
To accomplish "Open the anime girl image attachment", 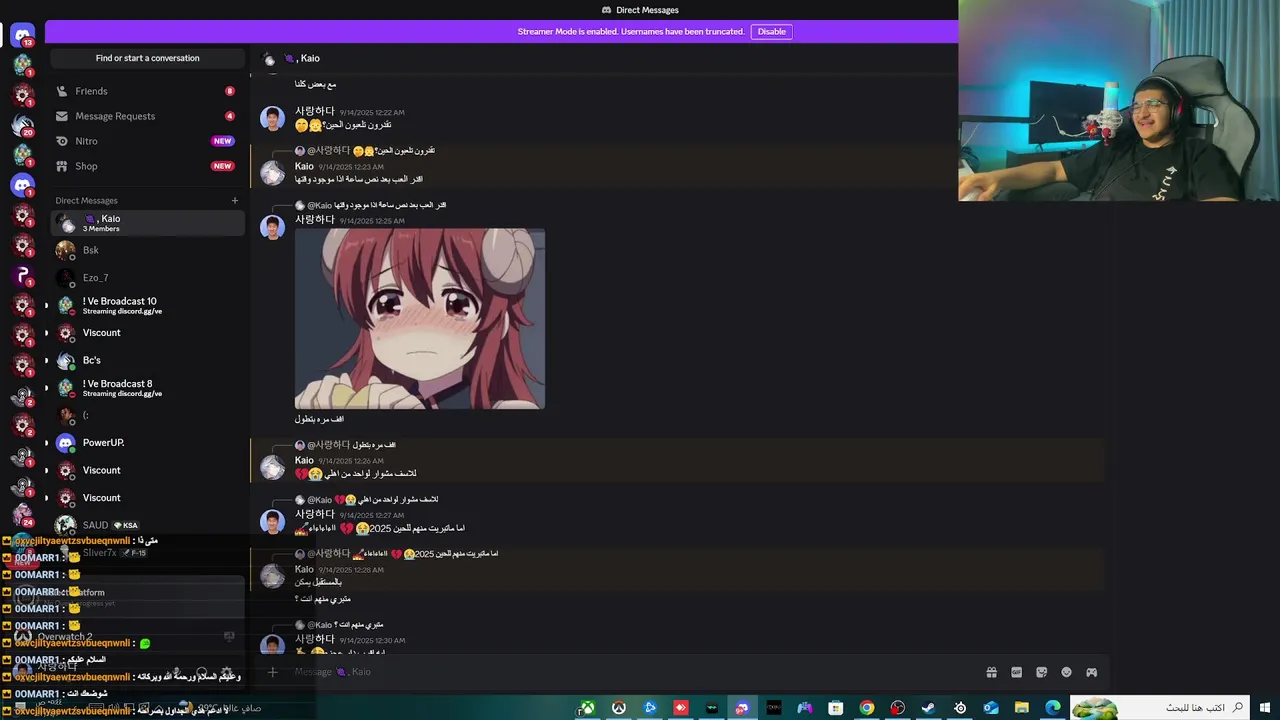I will (x=420, y=319).
